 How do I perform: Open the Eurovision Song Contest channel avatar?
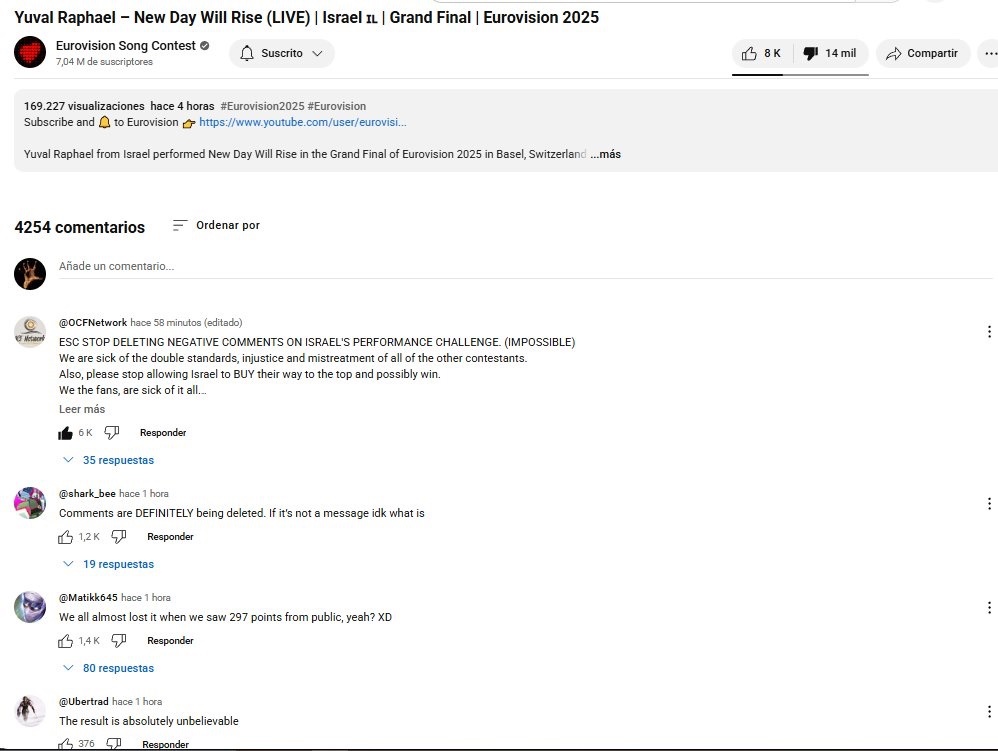click(30, 52)
